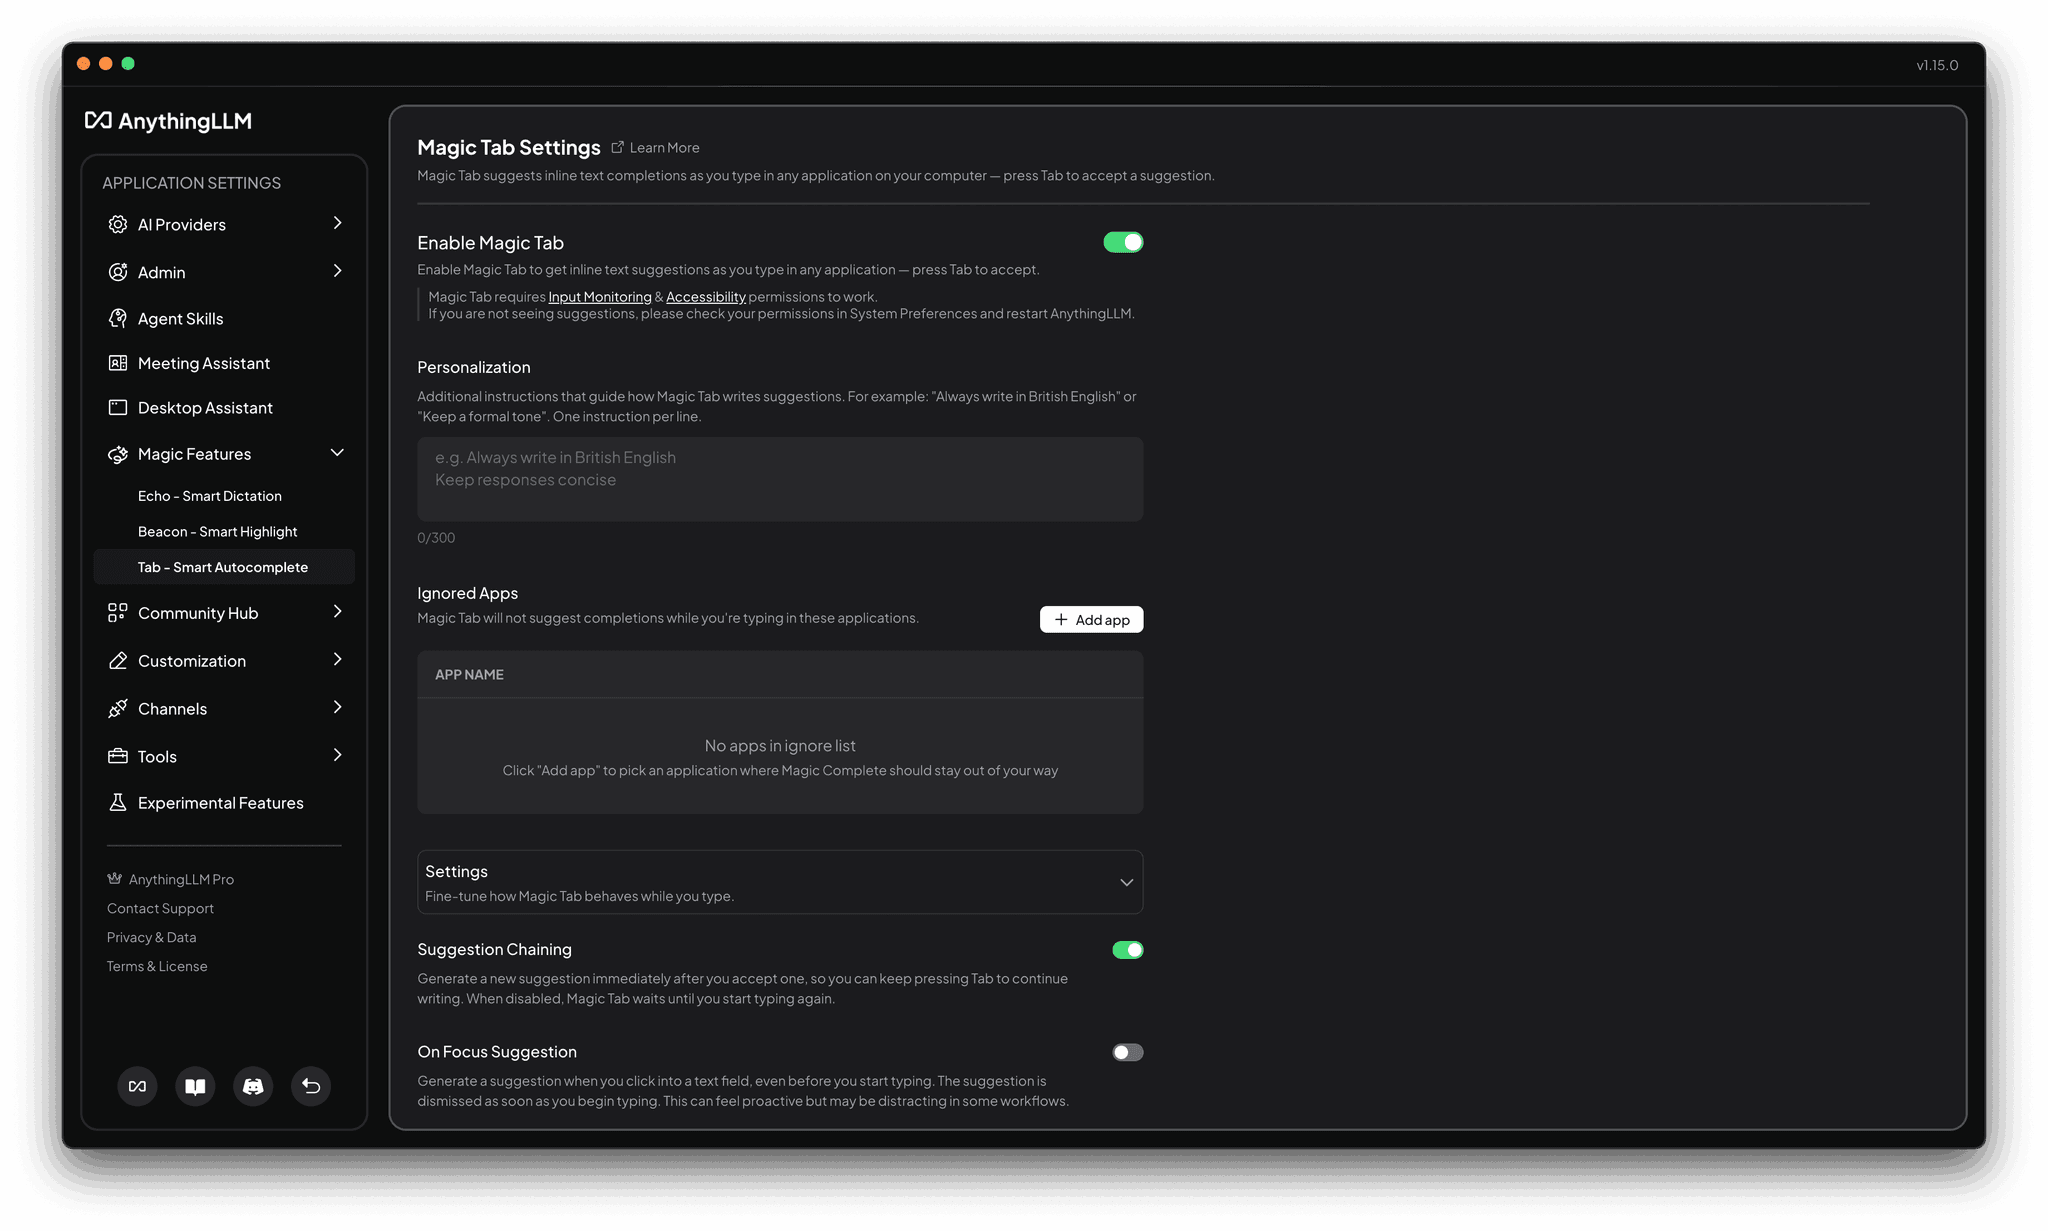
Task: Expand the Channels chevron
Action: click(337, 707)
